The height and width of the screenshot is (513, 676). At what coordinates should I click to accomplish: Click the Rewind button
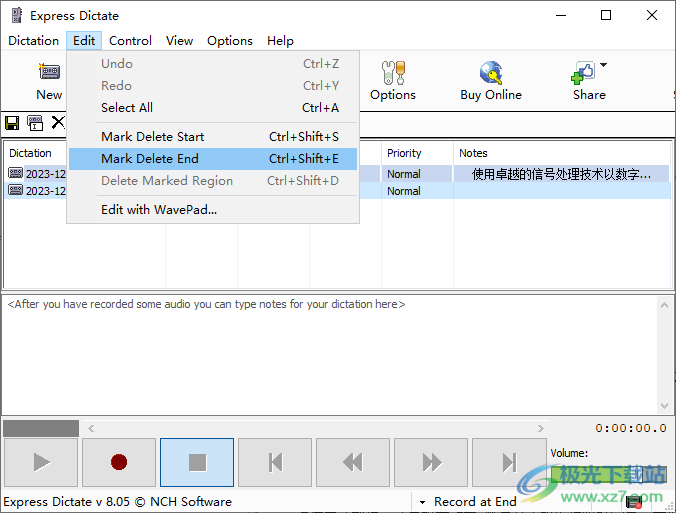click(353, 462)
